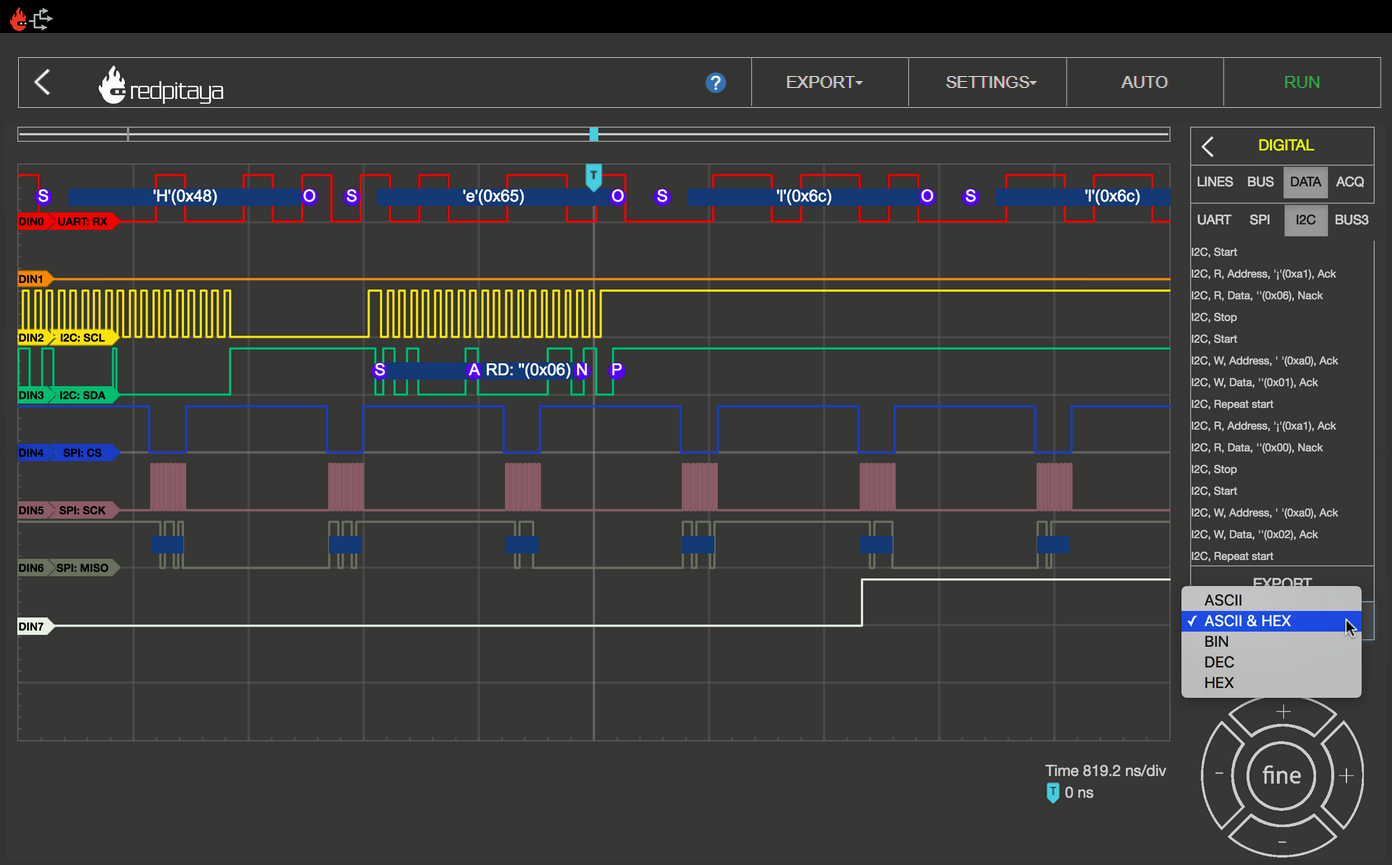Select the DATA tab

(x=1305, y=182)
